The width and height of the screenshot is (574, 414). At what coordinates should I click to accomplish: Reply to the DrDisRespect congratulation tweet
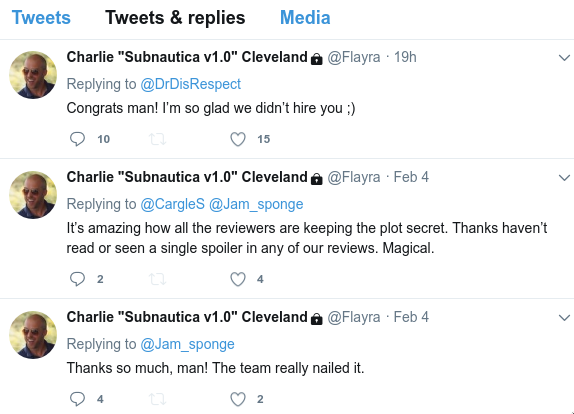(x=77, y=139)
